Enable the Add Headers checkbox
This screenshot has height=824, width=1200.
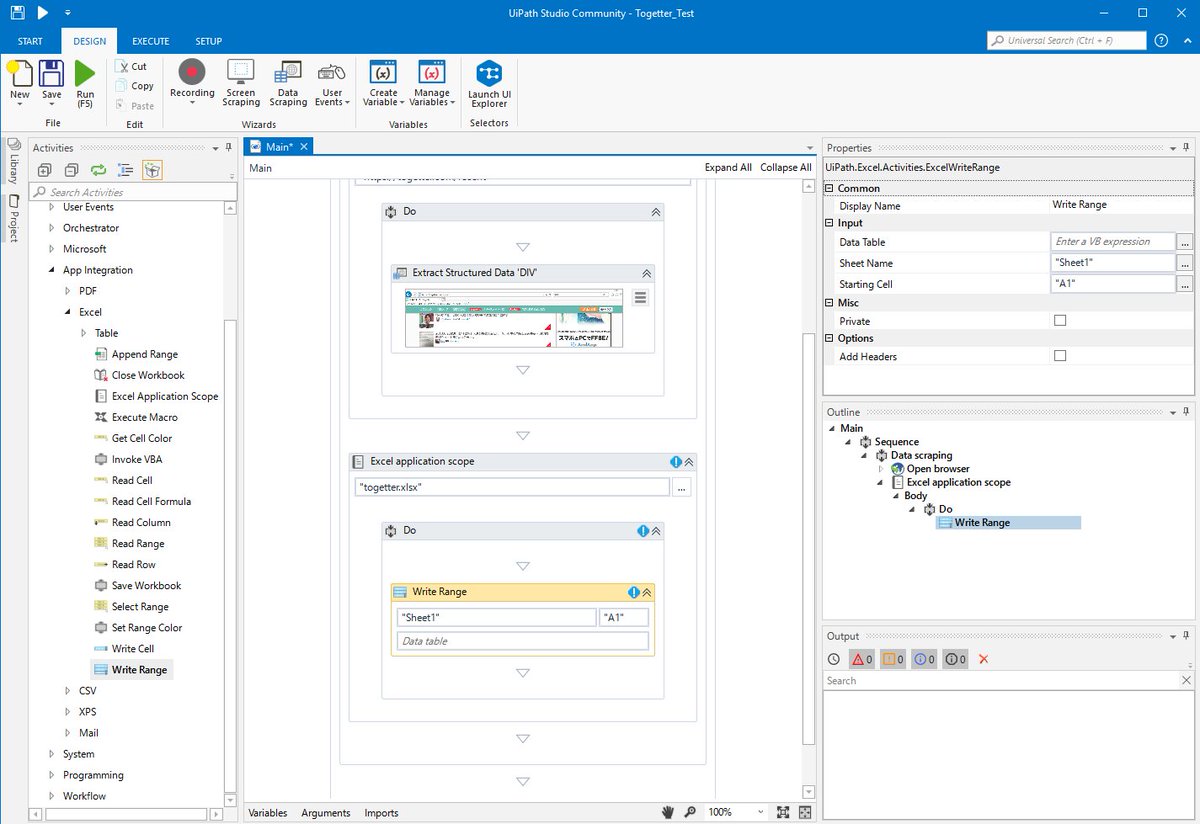click(x=1060, y=356)
